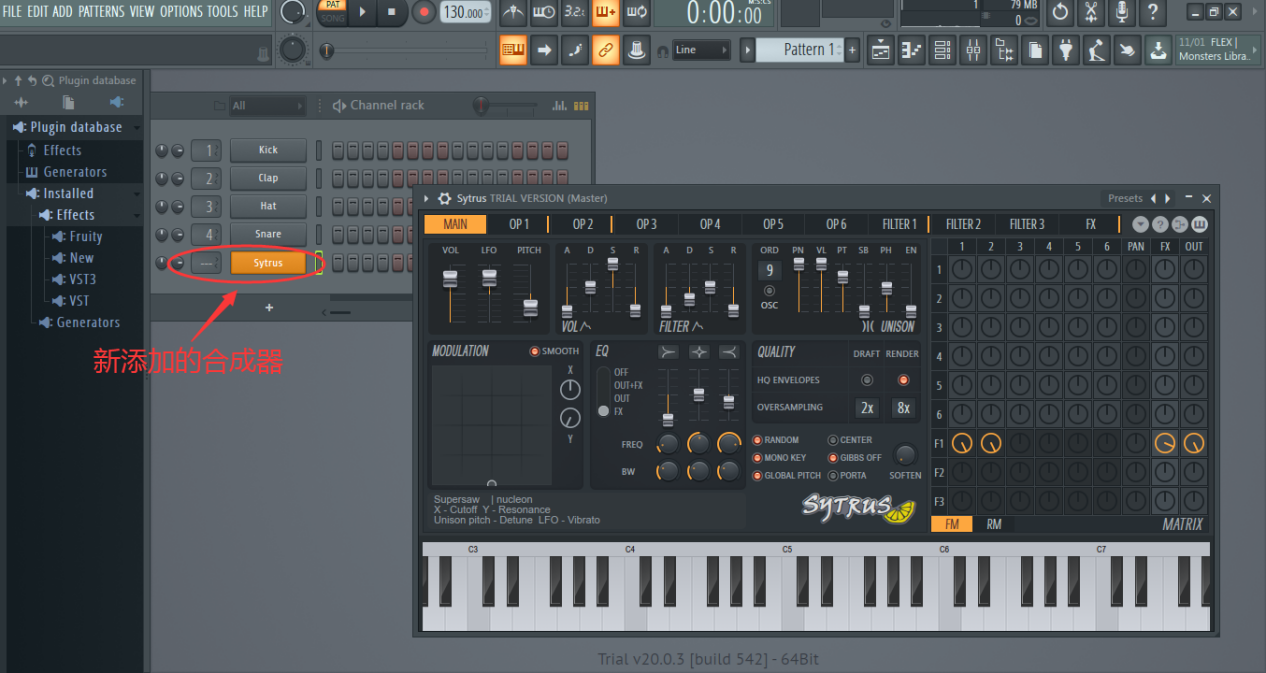Switch to the OP 1 tab
This screenshot has height=673, width=1266.
tap(519, 224)
